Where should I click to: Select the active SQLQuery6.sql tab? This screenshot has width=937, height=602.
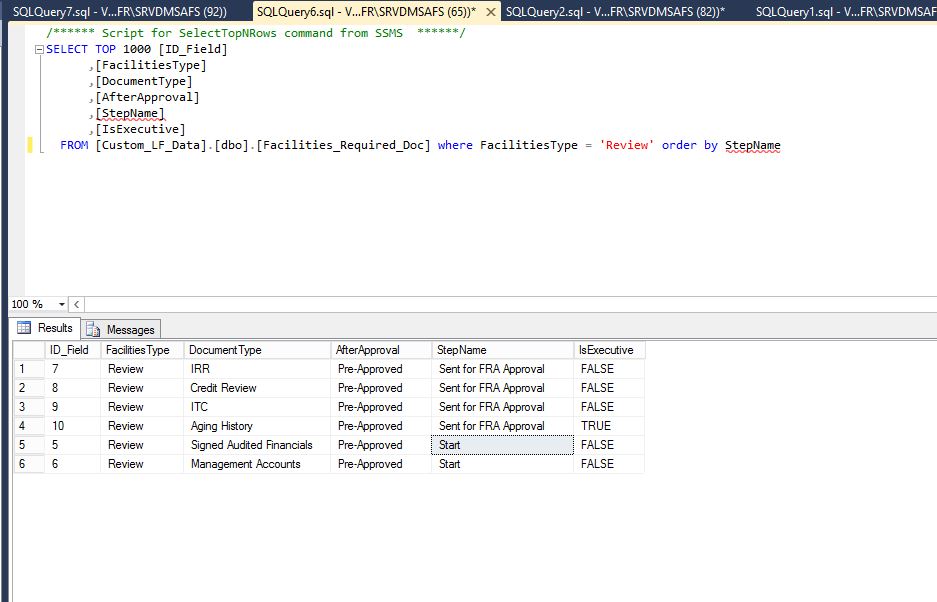pos(366,11)
